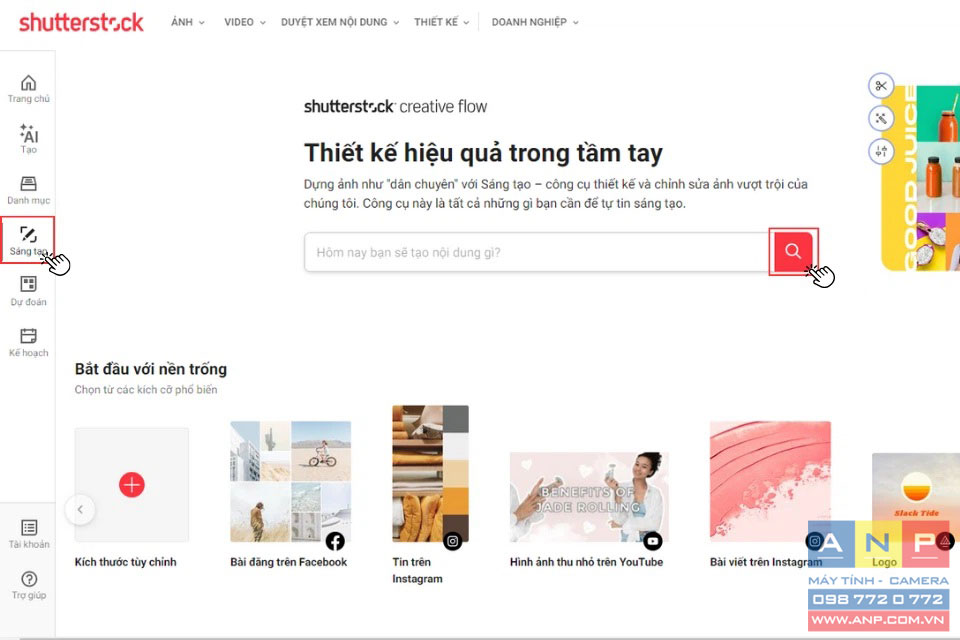Image resolution: width=960 pixels, height=640 pixels.
Task: Open the Kế hoạch calendar icon
Action: [x=28, y=342]
